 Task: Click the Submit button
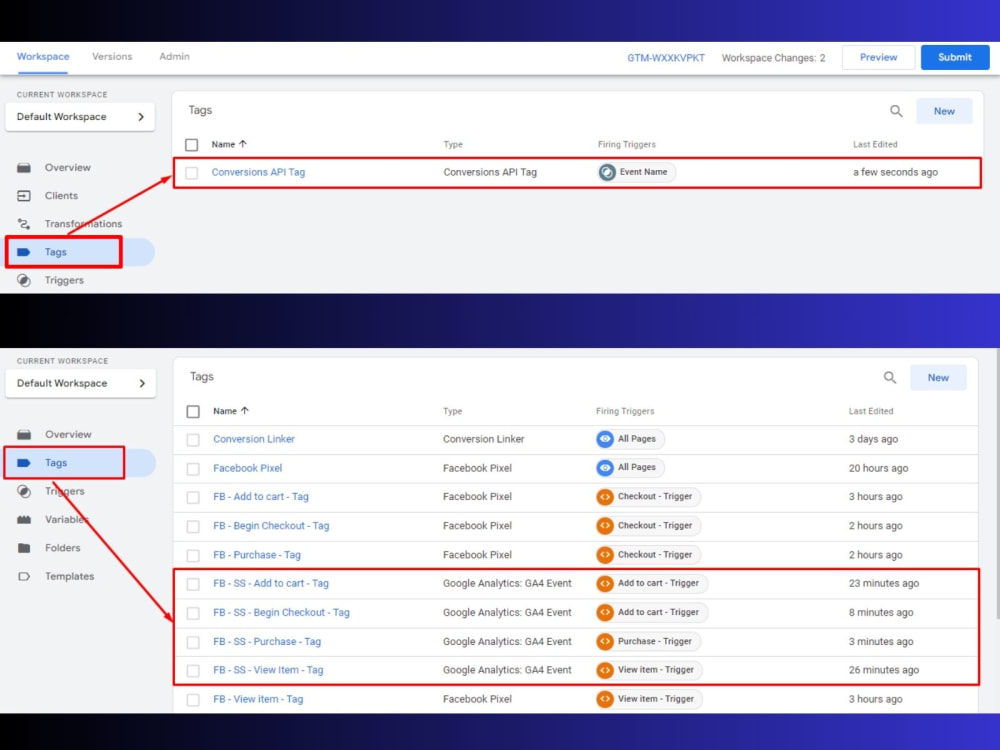954,57
